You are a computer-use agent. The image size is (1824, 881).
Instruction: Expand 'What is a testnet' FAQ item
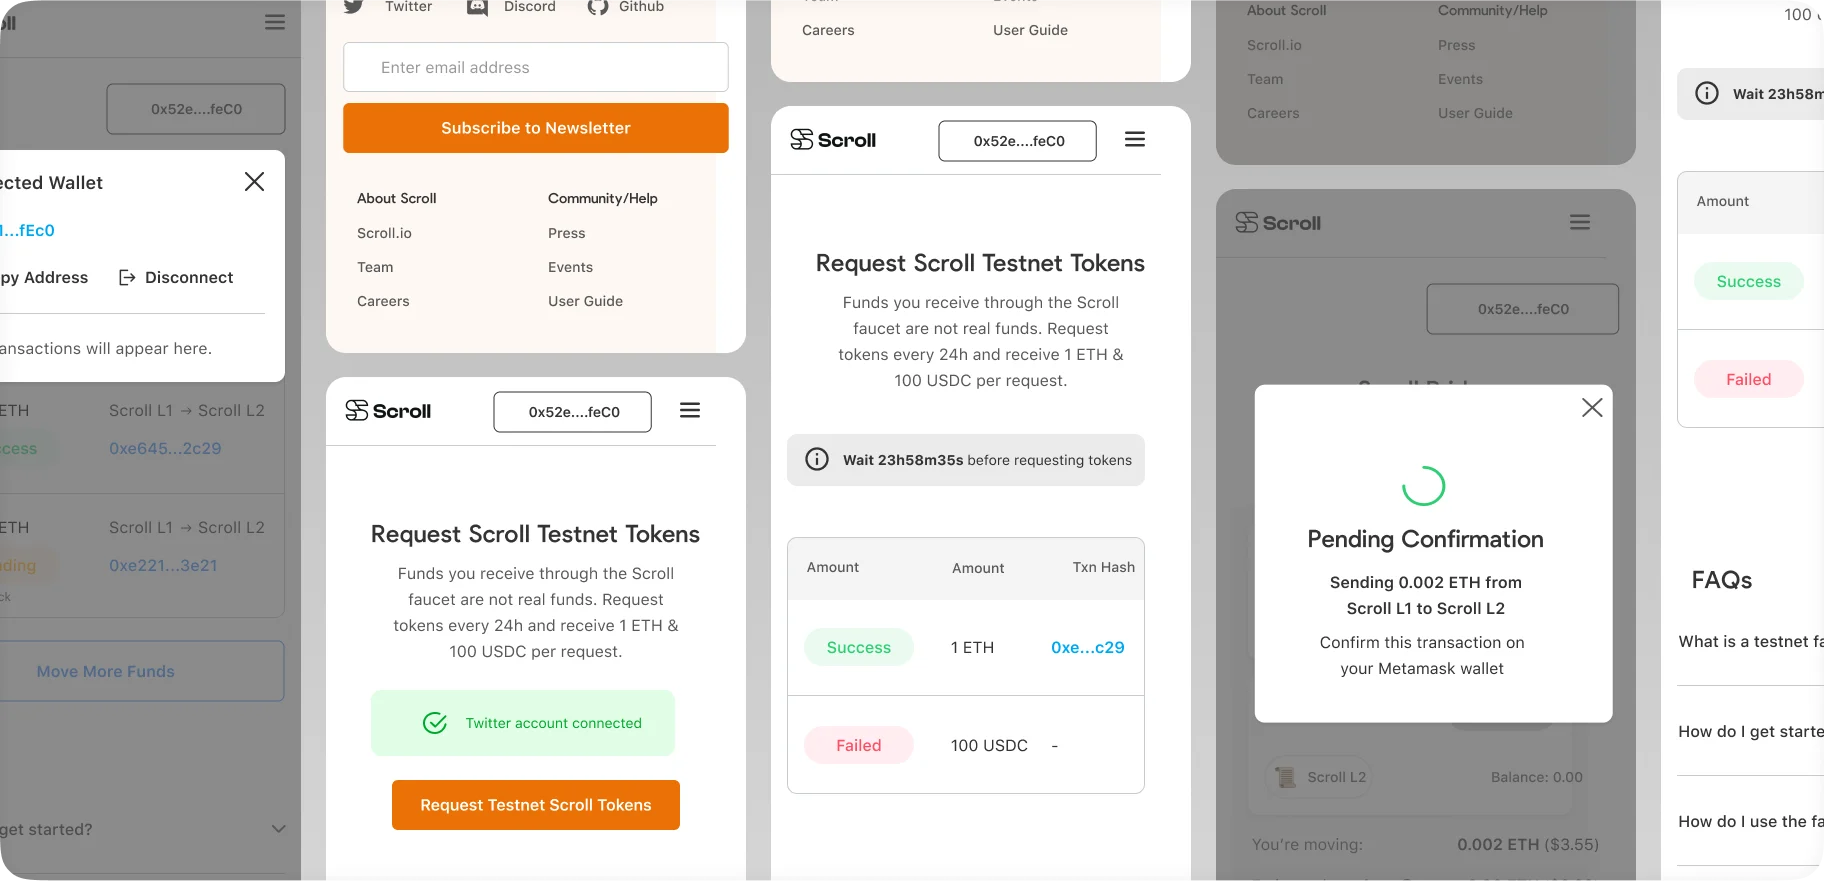coord(1750,641)
